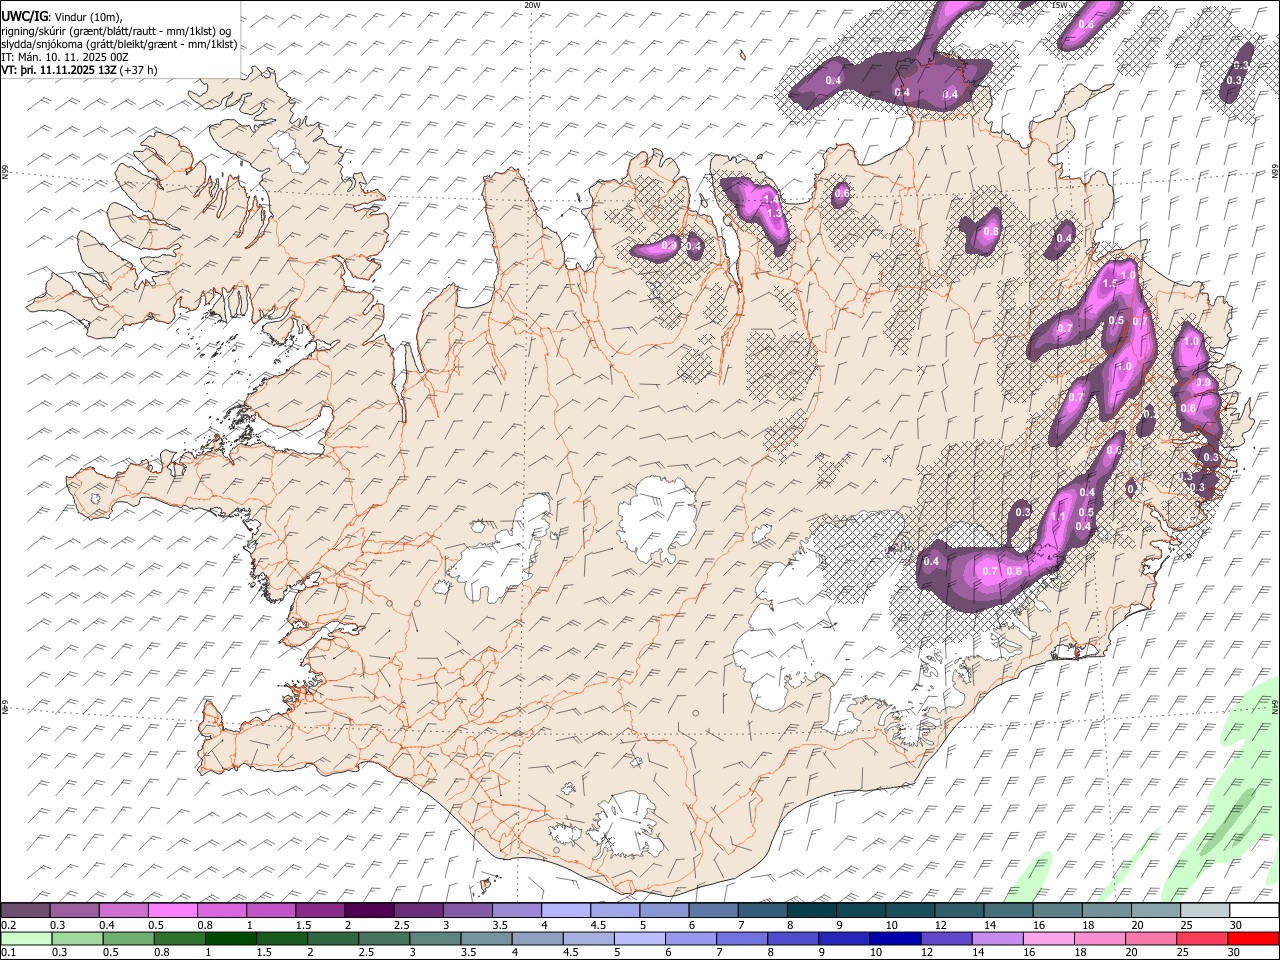Click the UWC/IG title text
Image resolution: width=1280 pixels, height=960 pixels.
pos(24,15)
